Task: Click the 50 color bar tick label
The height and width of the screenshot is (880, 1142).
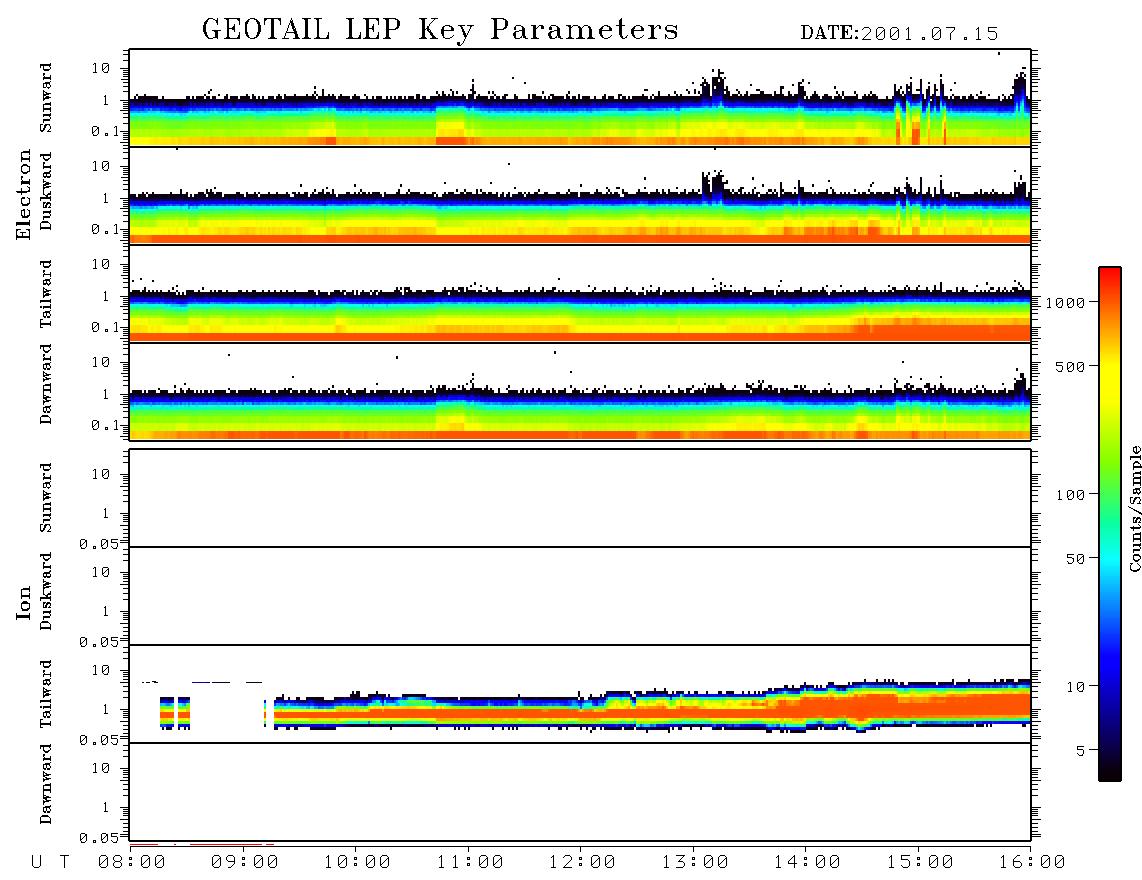Action: (1075, 559)
